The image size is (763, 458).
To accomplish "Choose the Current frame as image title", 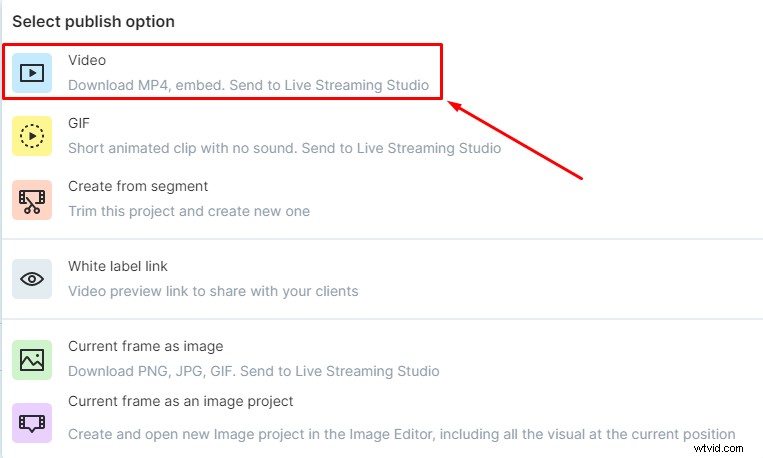I will pos(145,346).
